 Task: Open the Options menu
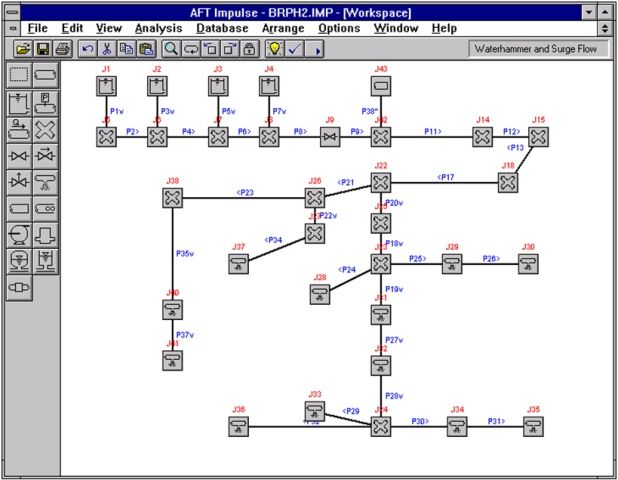pos(339,28)
